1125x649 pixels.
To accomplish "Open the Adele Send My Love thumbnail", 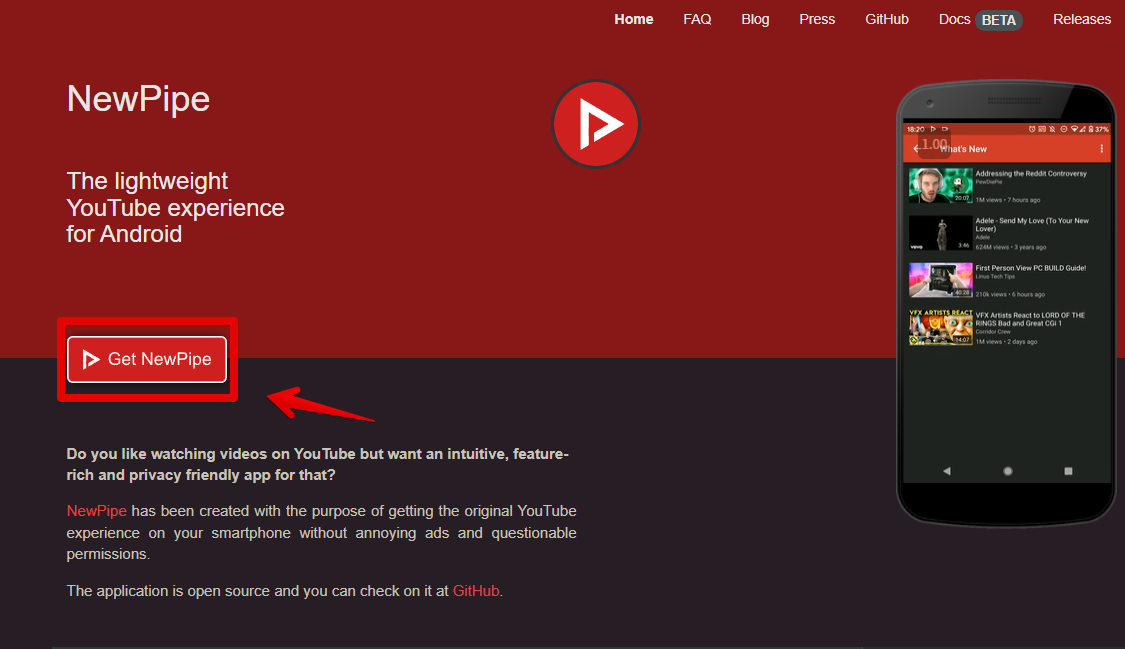I will [941, 233].
